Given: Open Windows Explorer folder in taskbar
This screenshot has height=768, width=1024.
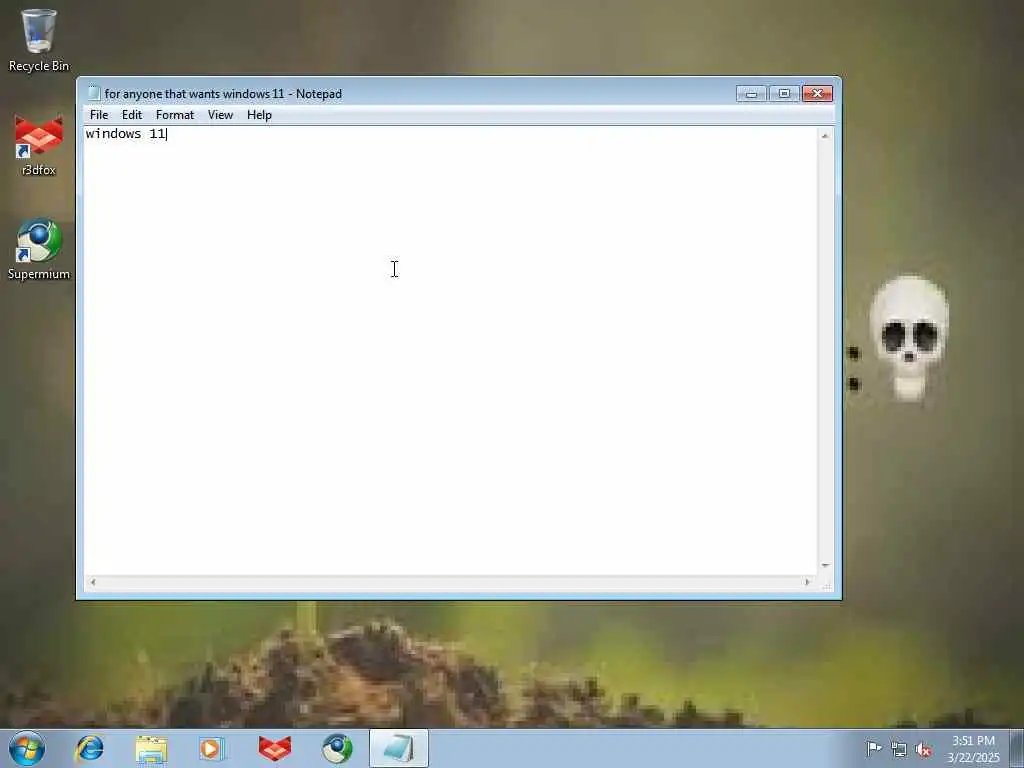Looking at the screenshot, I should (x=152, y=748).
